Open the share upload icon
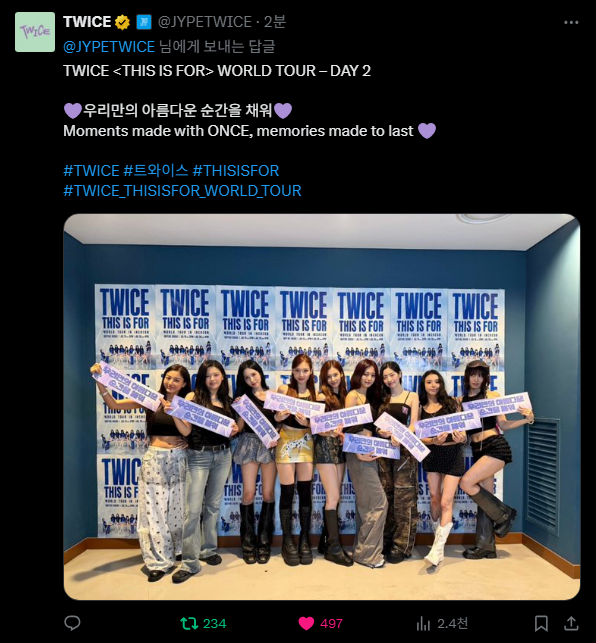This screenshot has width=596, height=643. point(571,623)
